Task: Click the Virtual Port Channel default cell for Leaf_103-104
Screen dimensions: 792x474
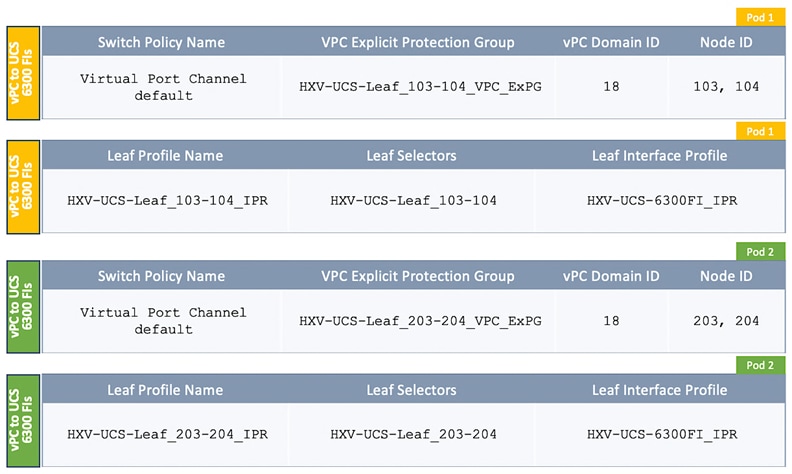Action: (163, 87)
